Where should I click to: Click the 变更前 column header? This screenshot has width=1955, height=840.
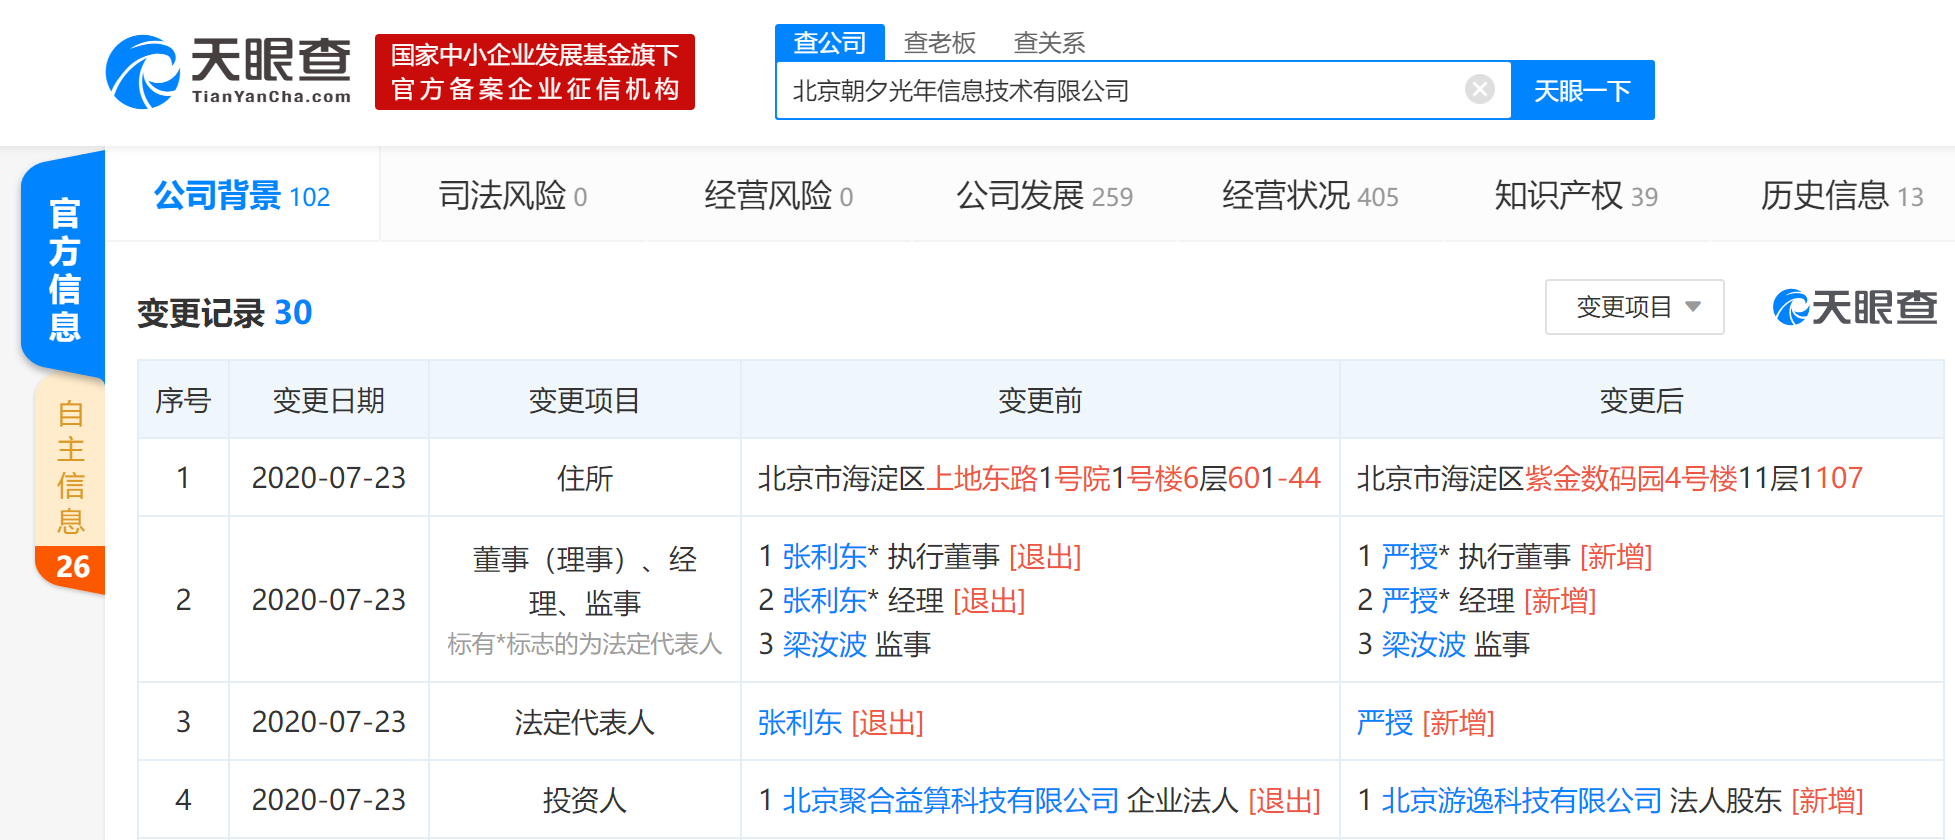click(x=1040, y=401)
